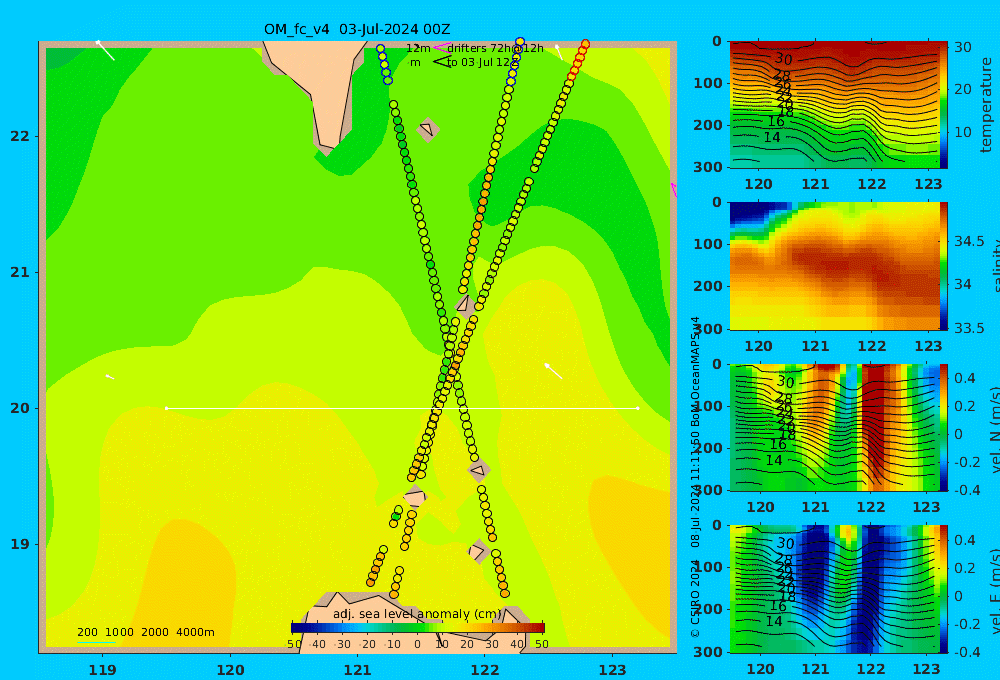Viewport: 1000px width, 680px height.
Task: Click the magenta drifter arrow in the legend
Action: pos(441,47)
